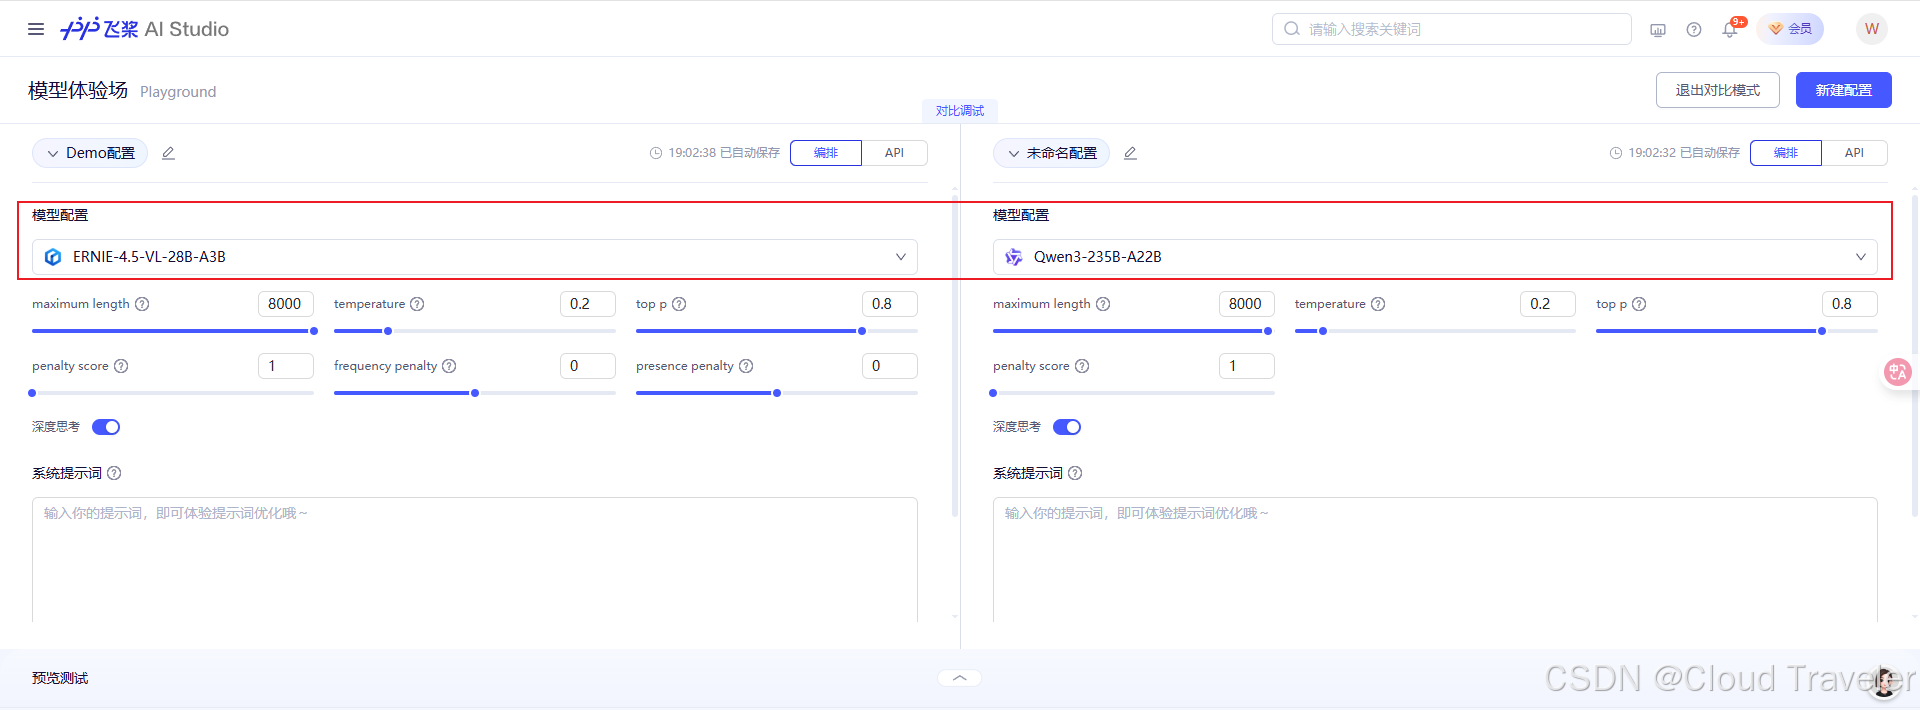
Task: Select right panel 编排 tab
Action: [x=1786, y=153]
